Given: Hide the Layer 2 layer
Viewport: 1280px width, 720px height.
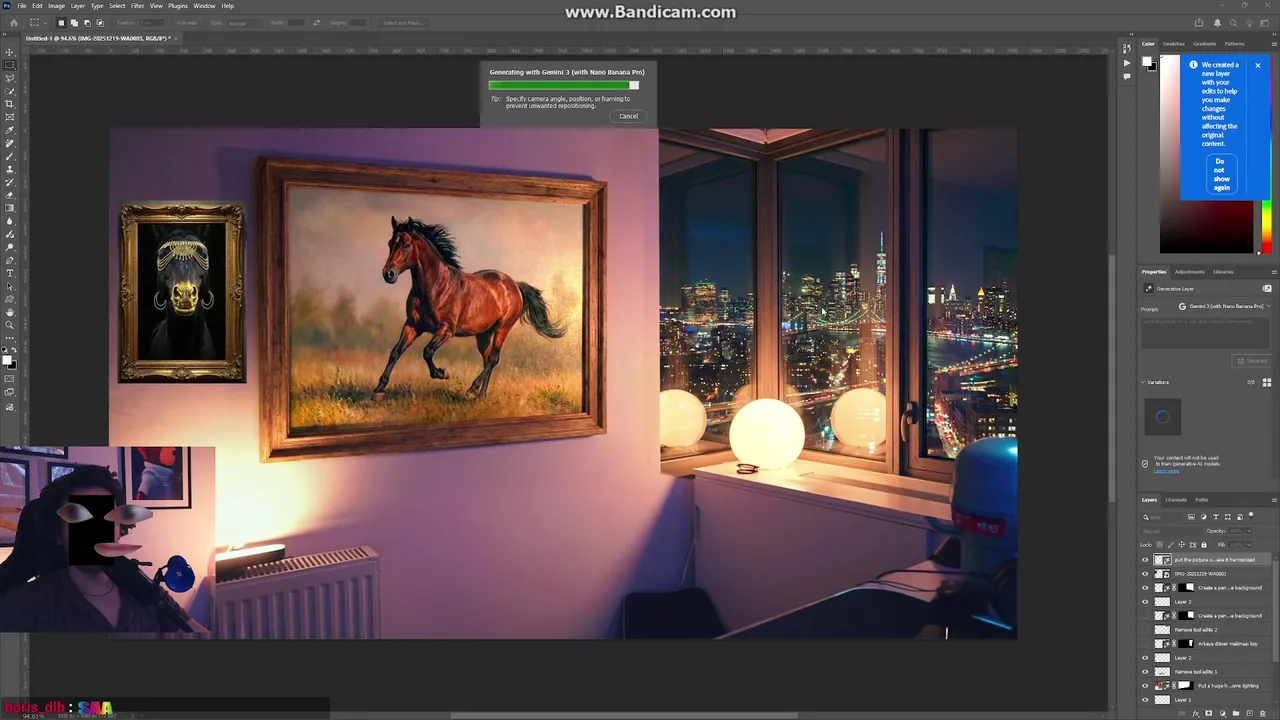Looking at the screenshot, I should (1145, 658).
